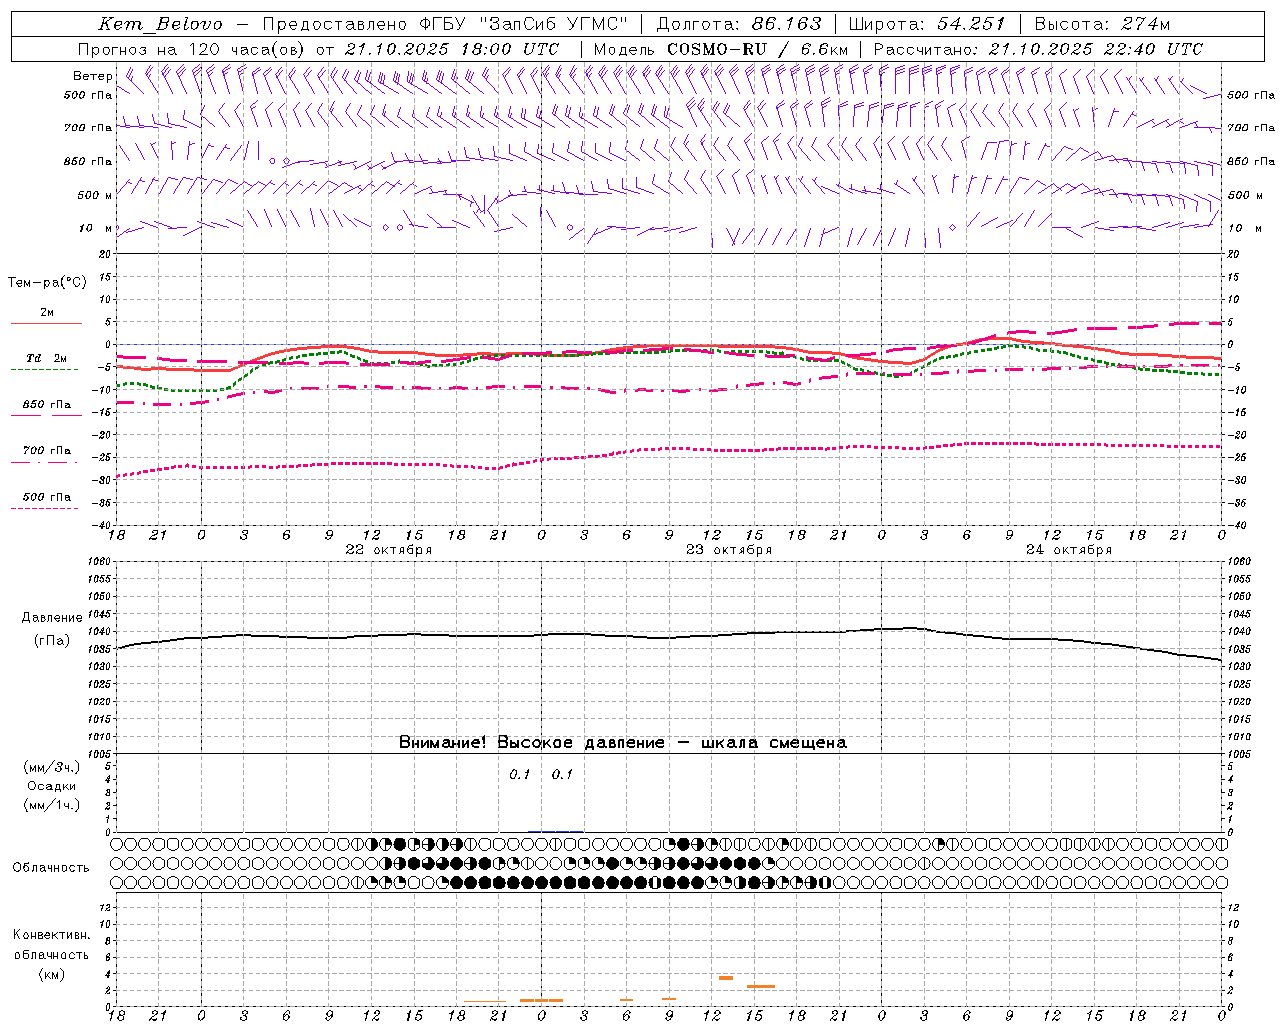
Task: Click the 22 октября date label
Action: [389, 550]
